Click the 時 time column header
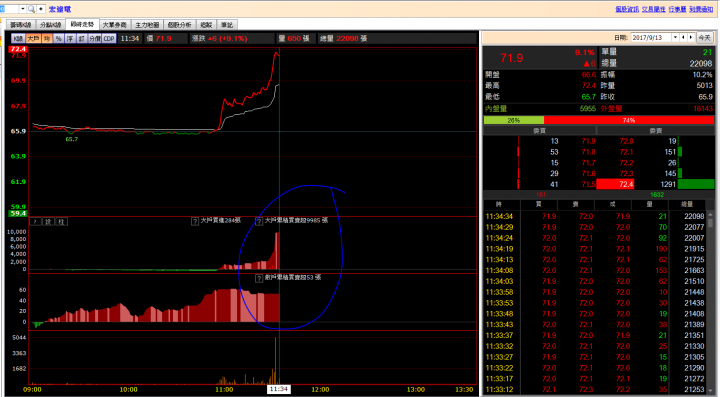This screenshot has width=720, height=397. pyautogui.click(x=500, y=204)
